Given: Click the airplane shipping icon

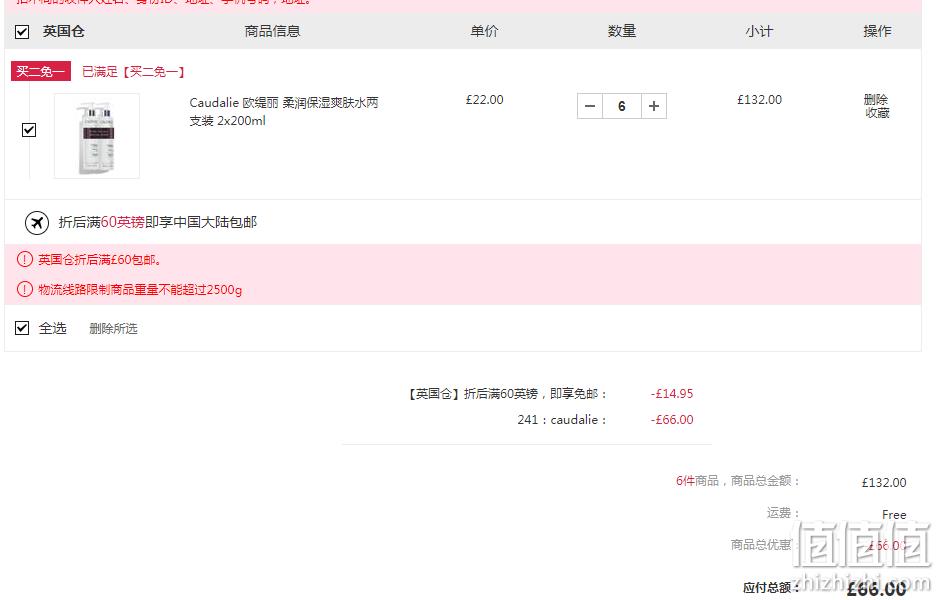Looking at the screenshot, I should (x=37, y=222).
